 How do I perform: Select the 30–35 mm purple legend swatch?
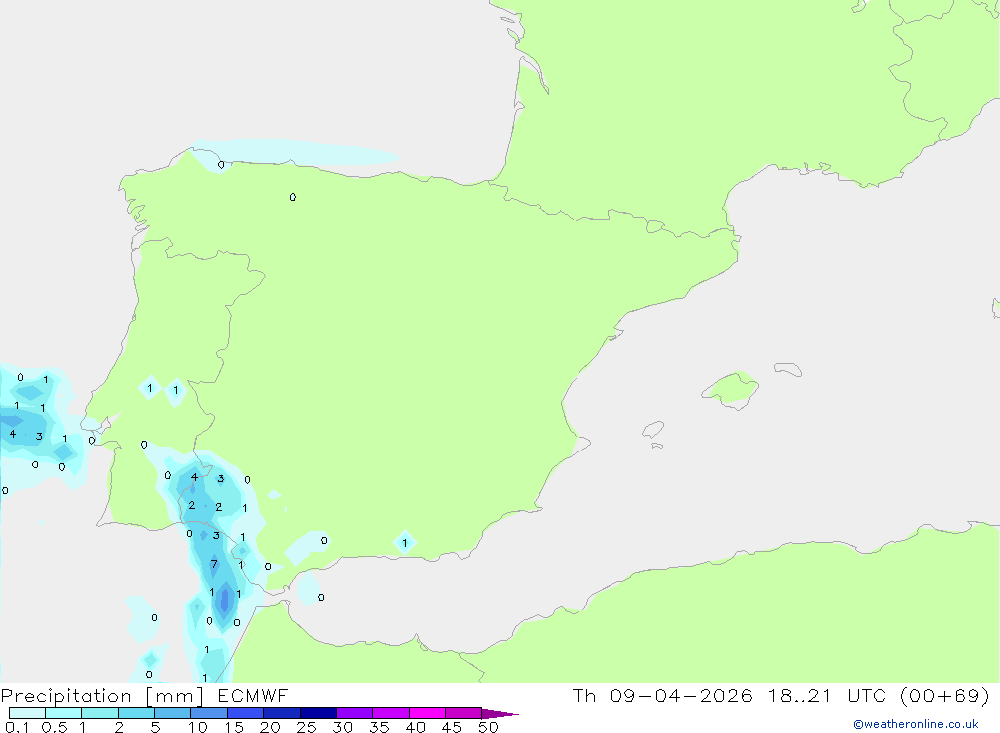pyautogui.click(x=355, y=713)
